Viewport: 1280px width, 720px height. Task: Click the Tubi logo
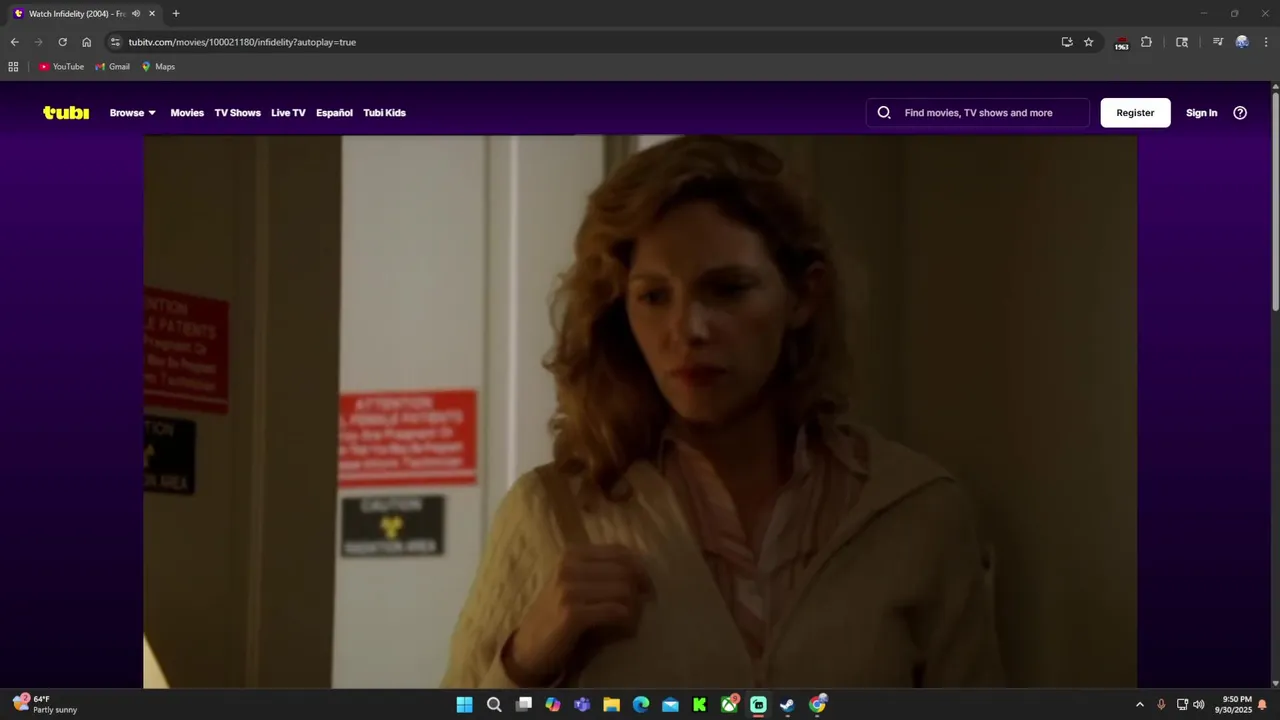[66, 113]
